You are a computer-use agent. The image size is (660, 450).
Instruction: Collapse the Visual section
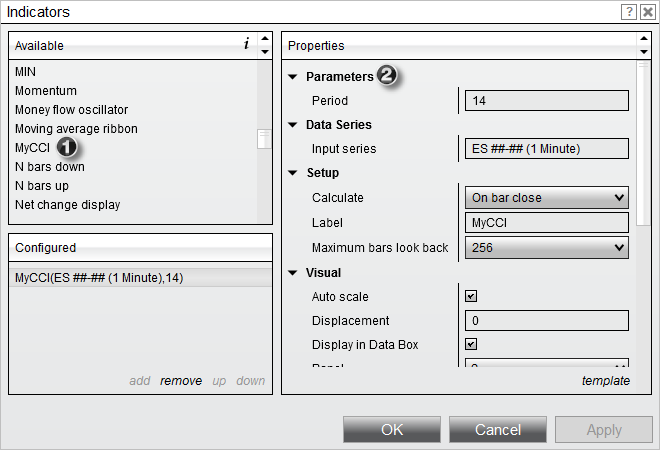click(293, 273)
